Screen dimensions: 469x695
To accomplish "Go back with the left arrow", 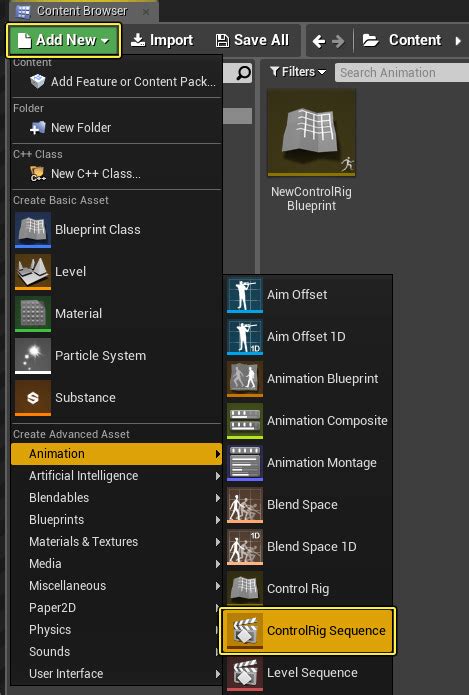I will tap(319, 41).
